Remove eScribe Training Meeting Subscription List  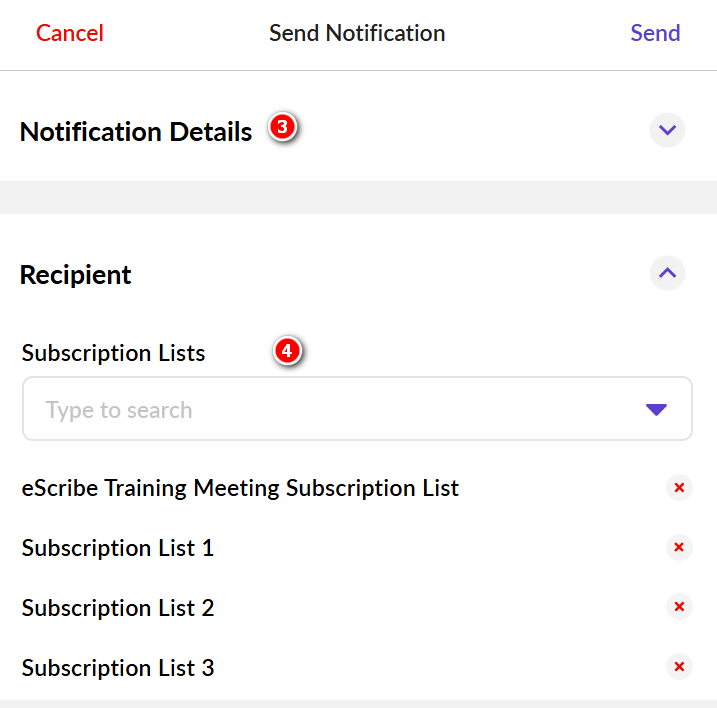(679, 488)
